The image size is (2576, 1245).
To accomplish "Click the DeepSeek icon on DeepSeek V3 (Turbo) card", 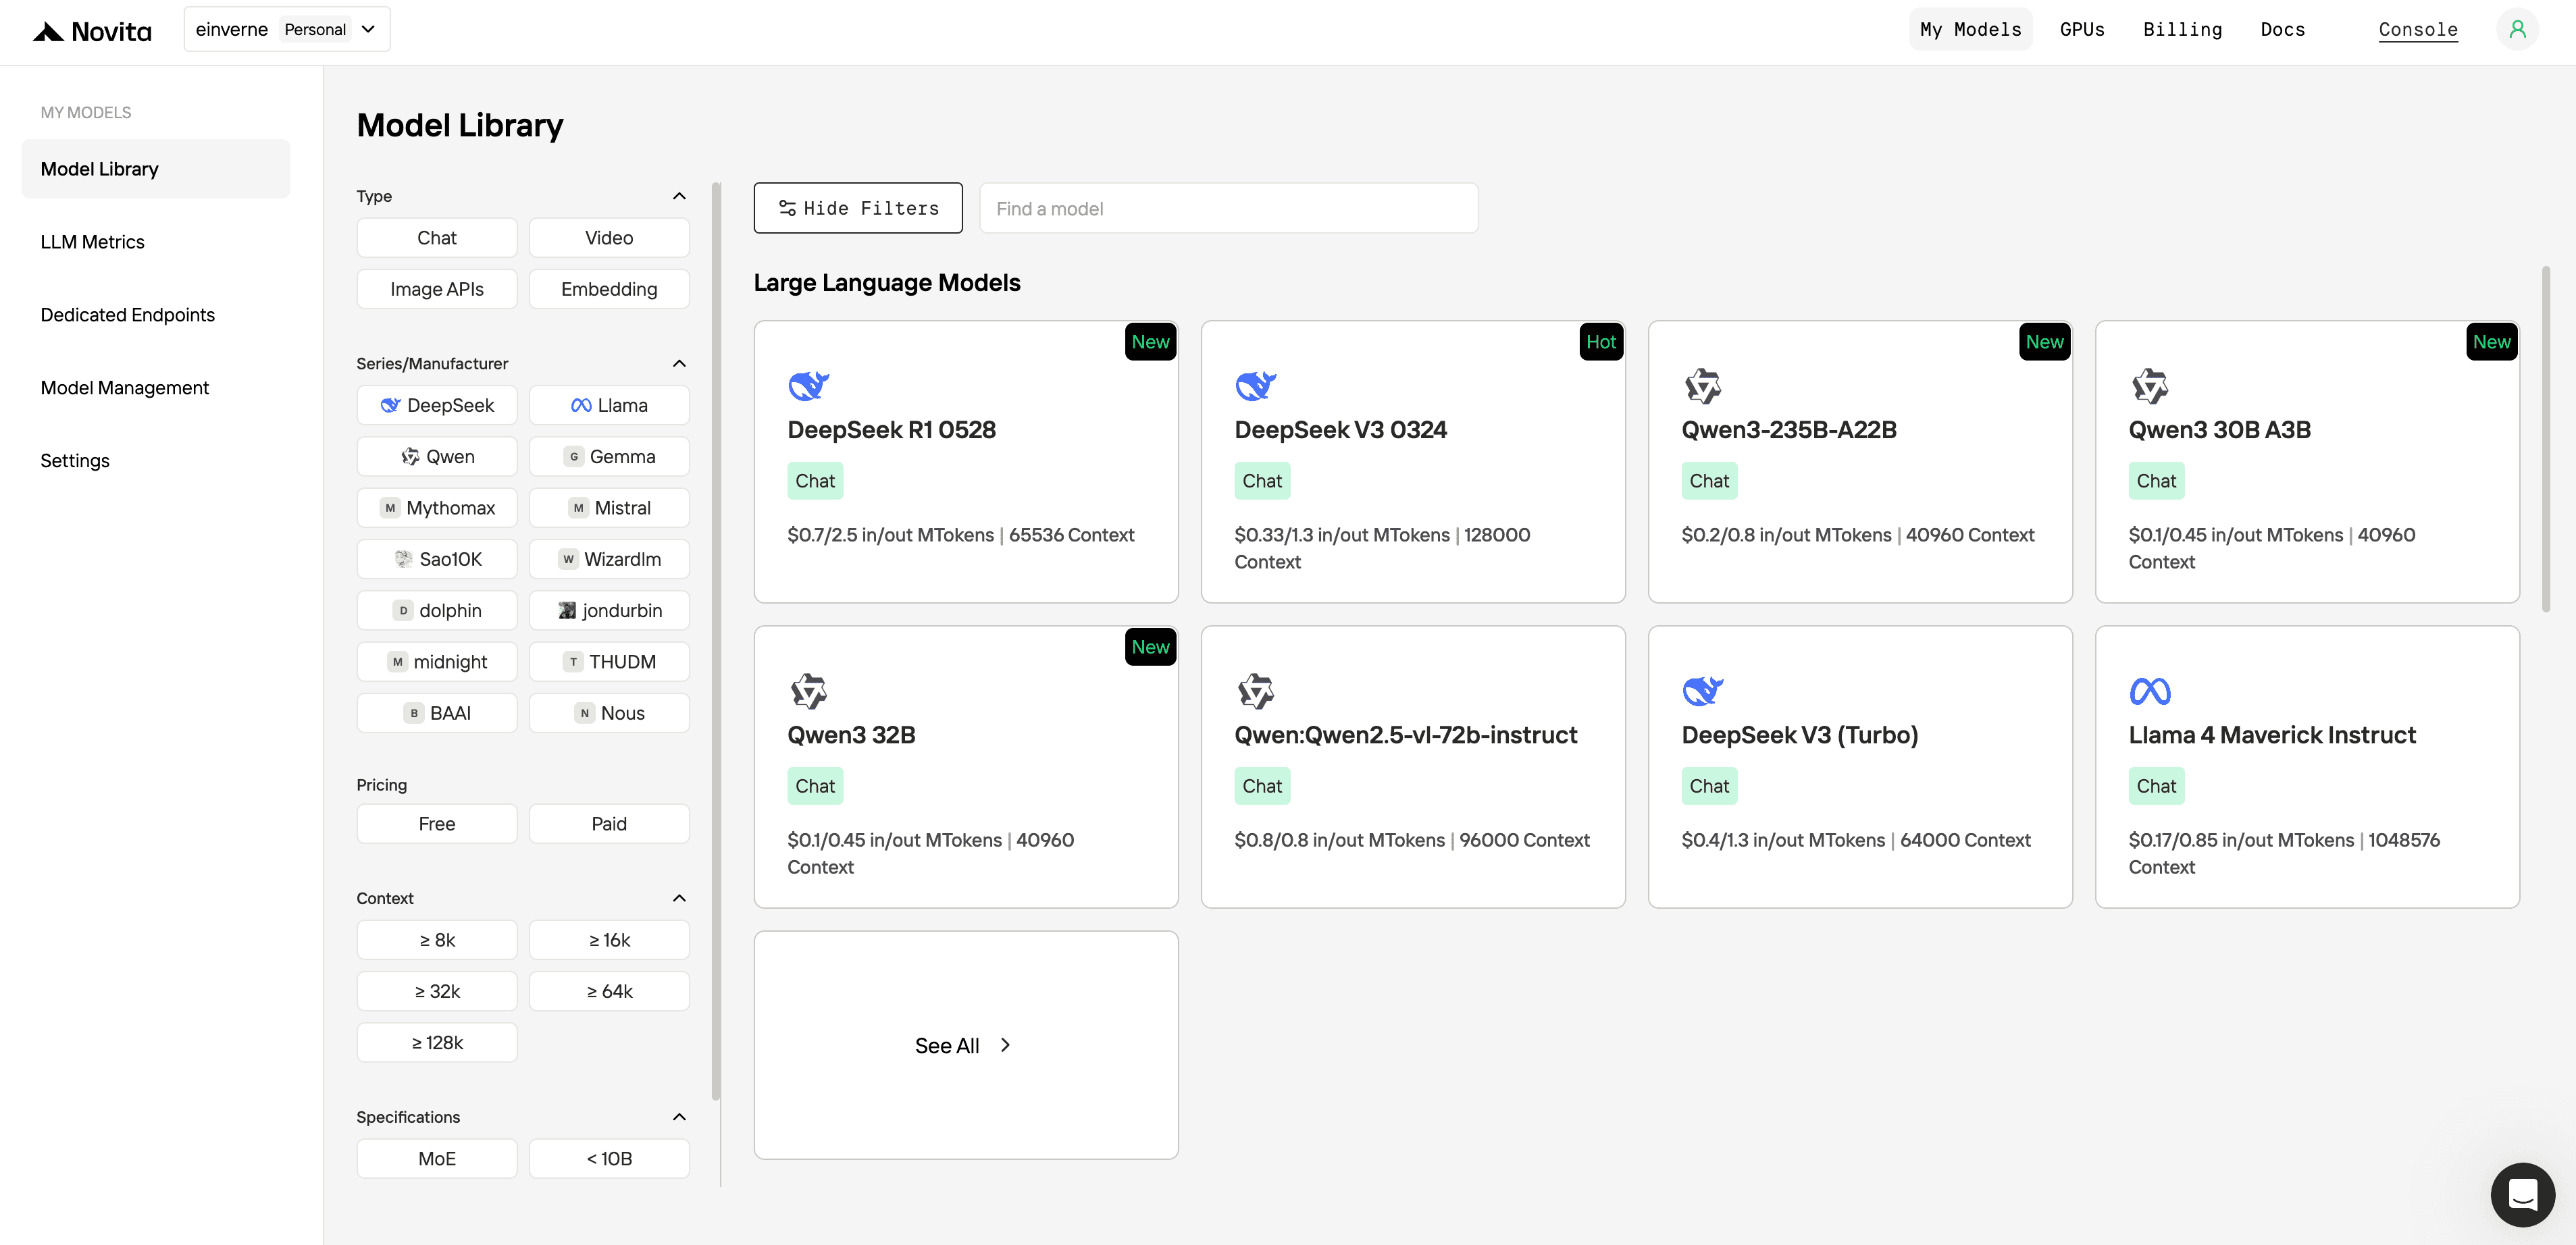I will point(1702,690).
